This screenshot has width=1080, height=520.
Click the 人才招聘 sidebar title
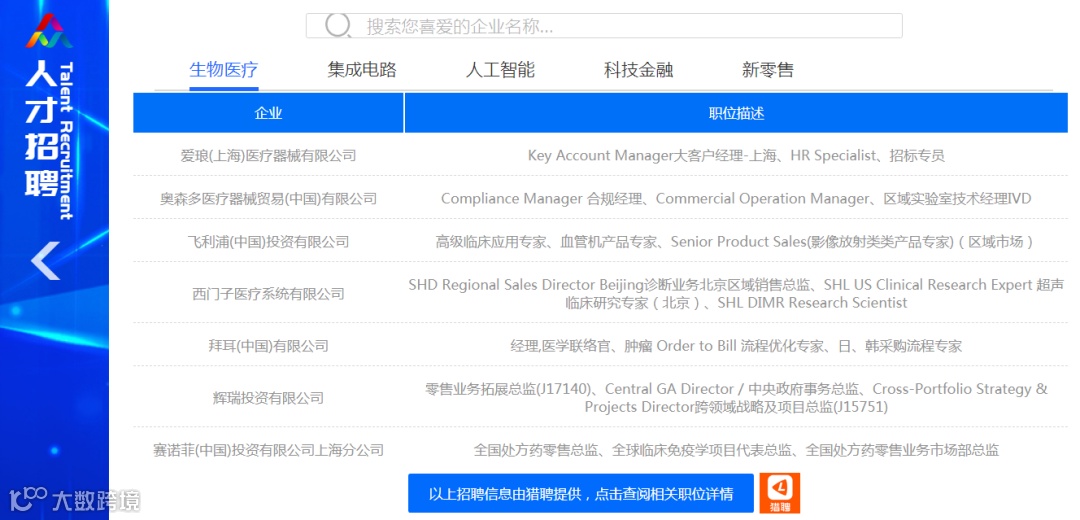(41, 129)
